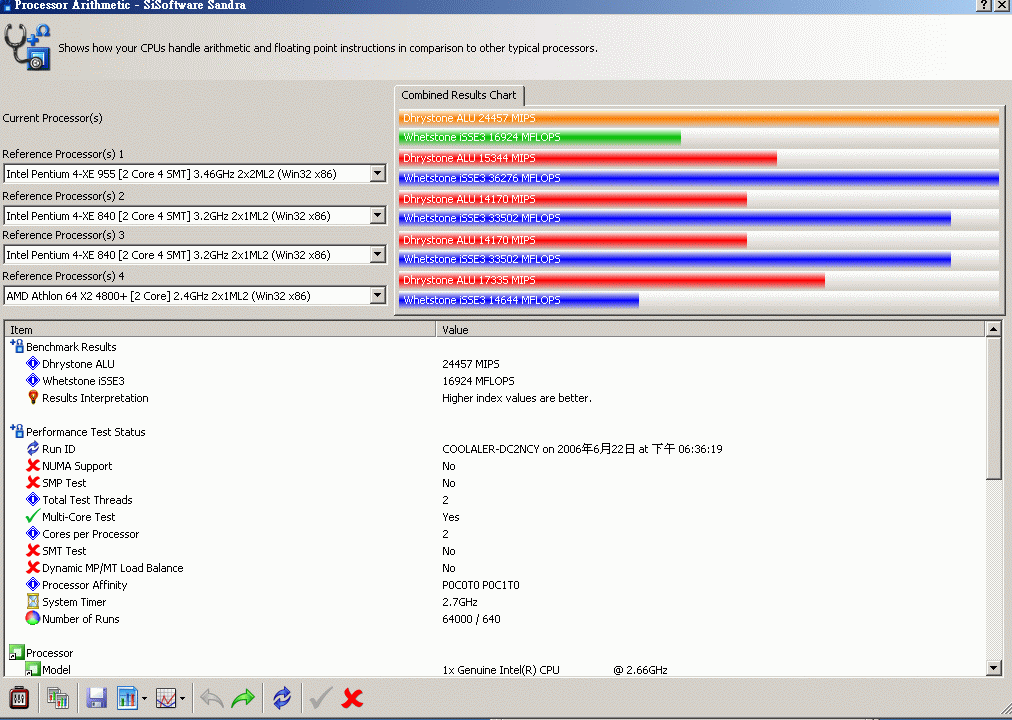
Task: Click the P0C0T0 P0C1T0 affinity value
Action: tap(481, 585)
